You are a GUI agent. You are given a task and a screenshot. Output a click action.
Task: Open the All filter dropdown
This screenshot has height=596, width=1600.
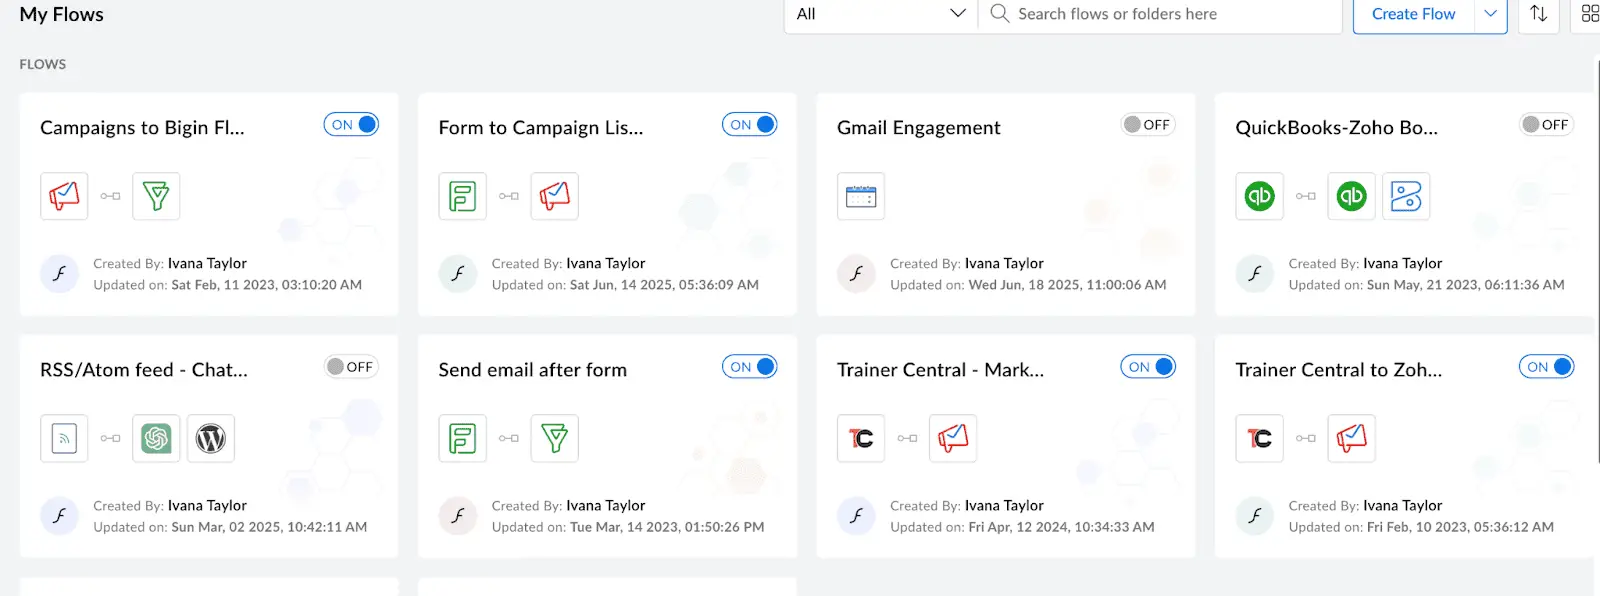pyautogui.click(x=881, y=14)
